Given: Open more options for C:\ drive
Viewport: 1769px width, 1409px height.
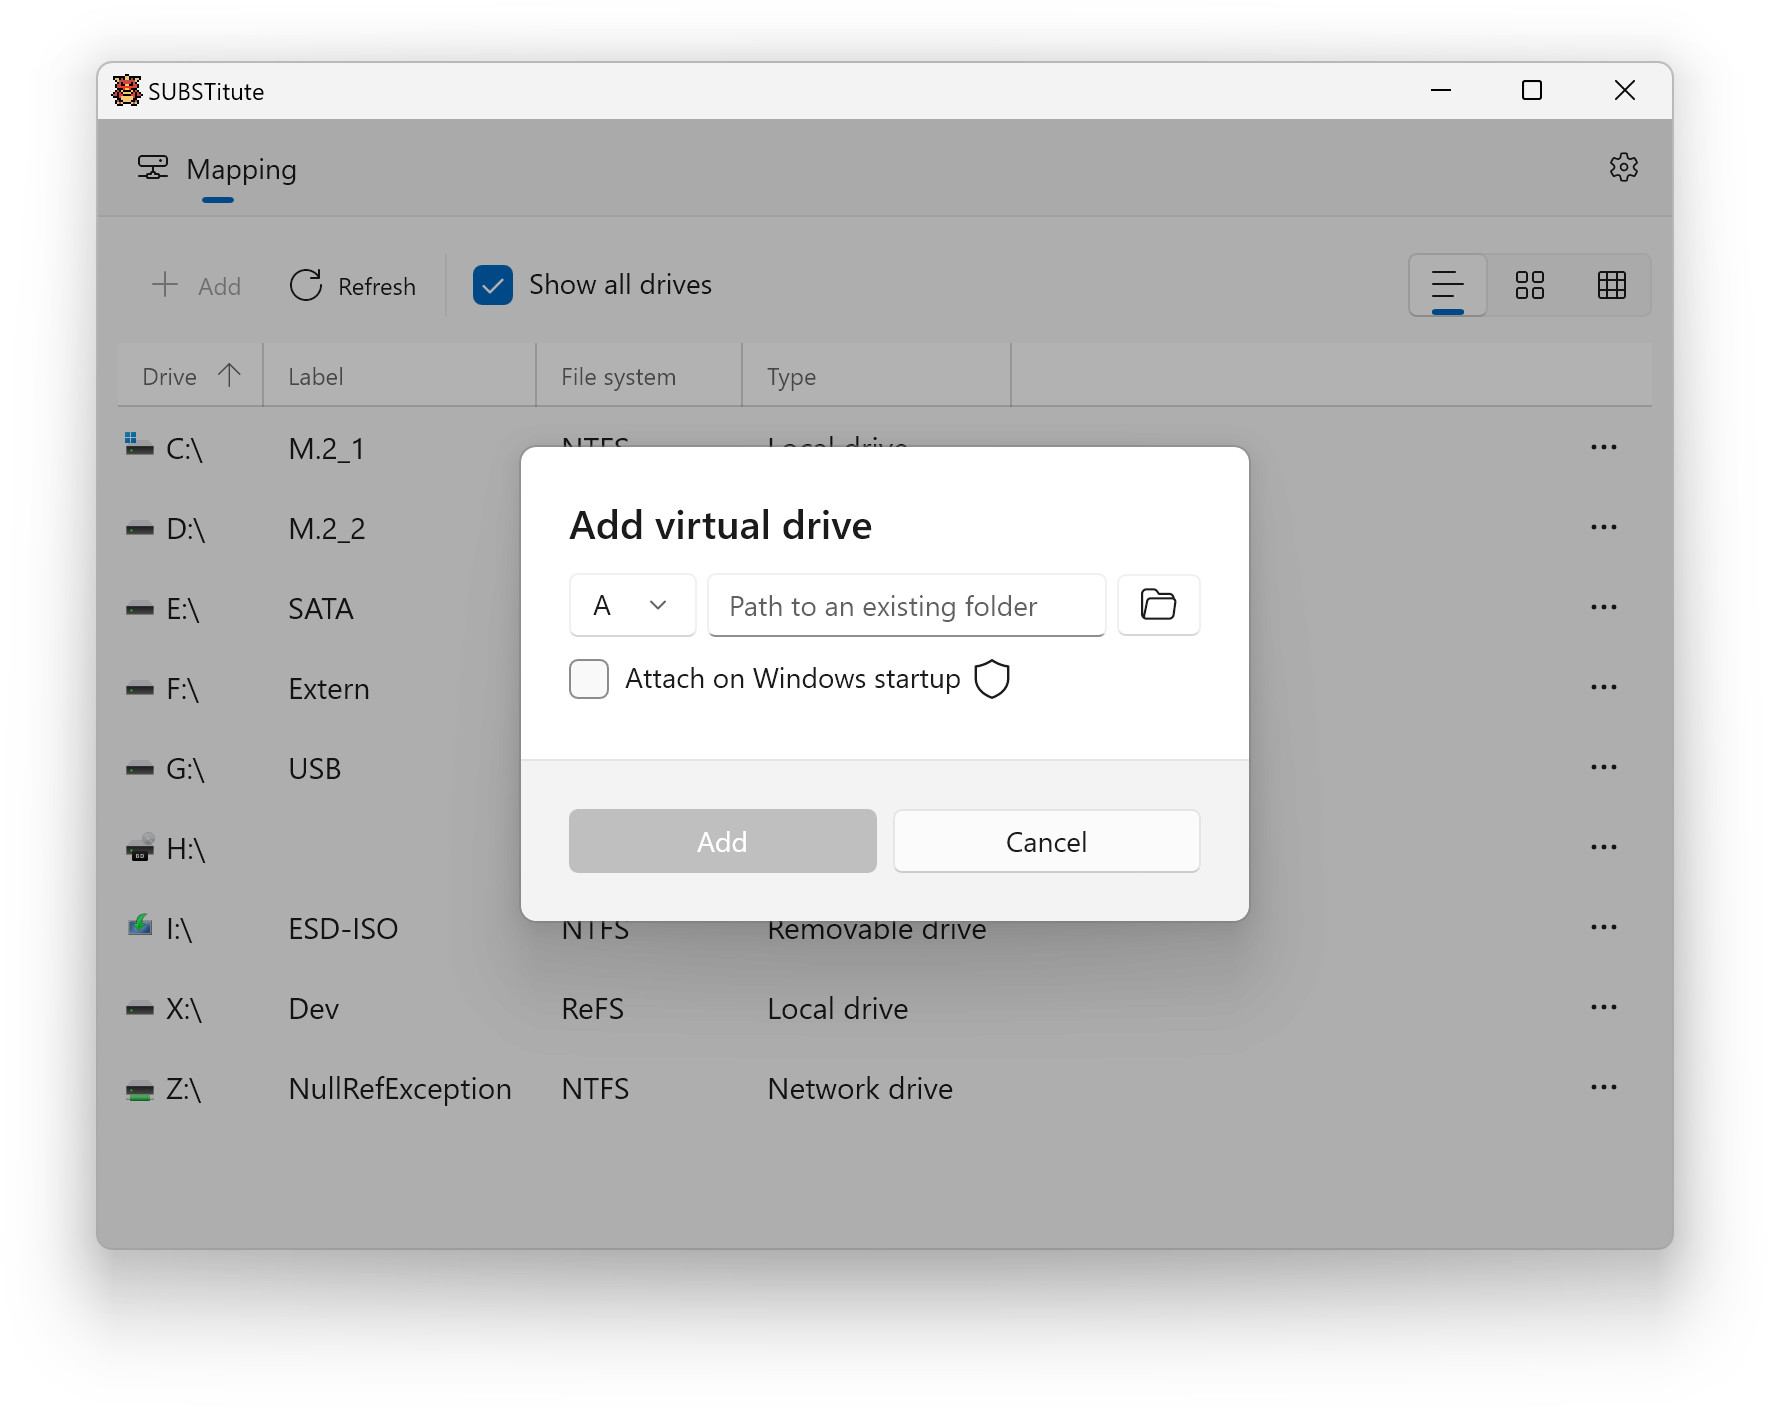Looking at the screenshot, I should pyautogui.click(x=1603, y=447).
